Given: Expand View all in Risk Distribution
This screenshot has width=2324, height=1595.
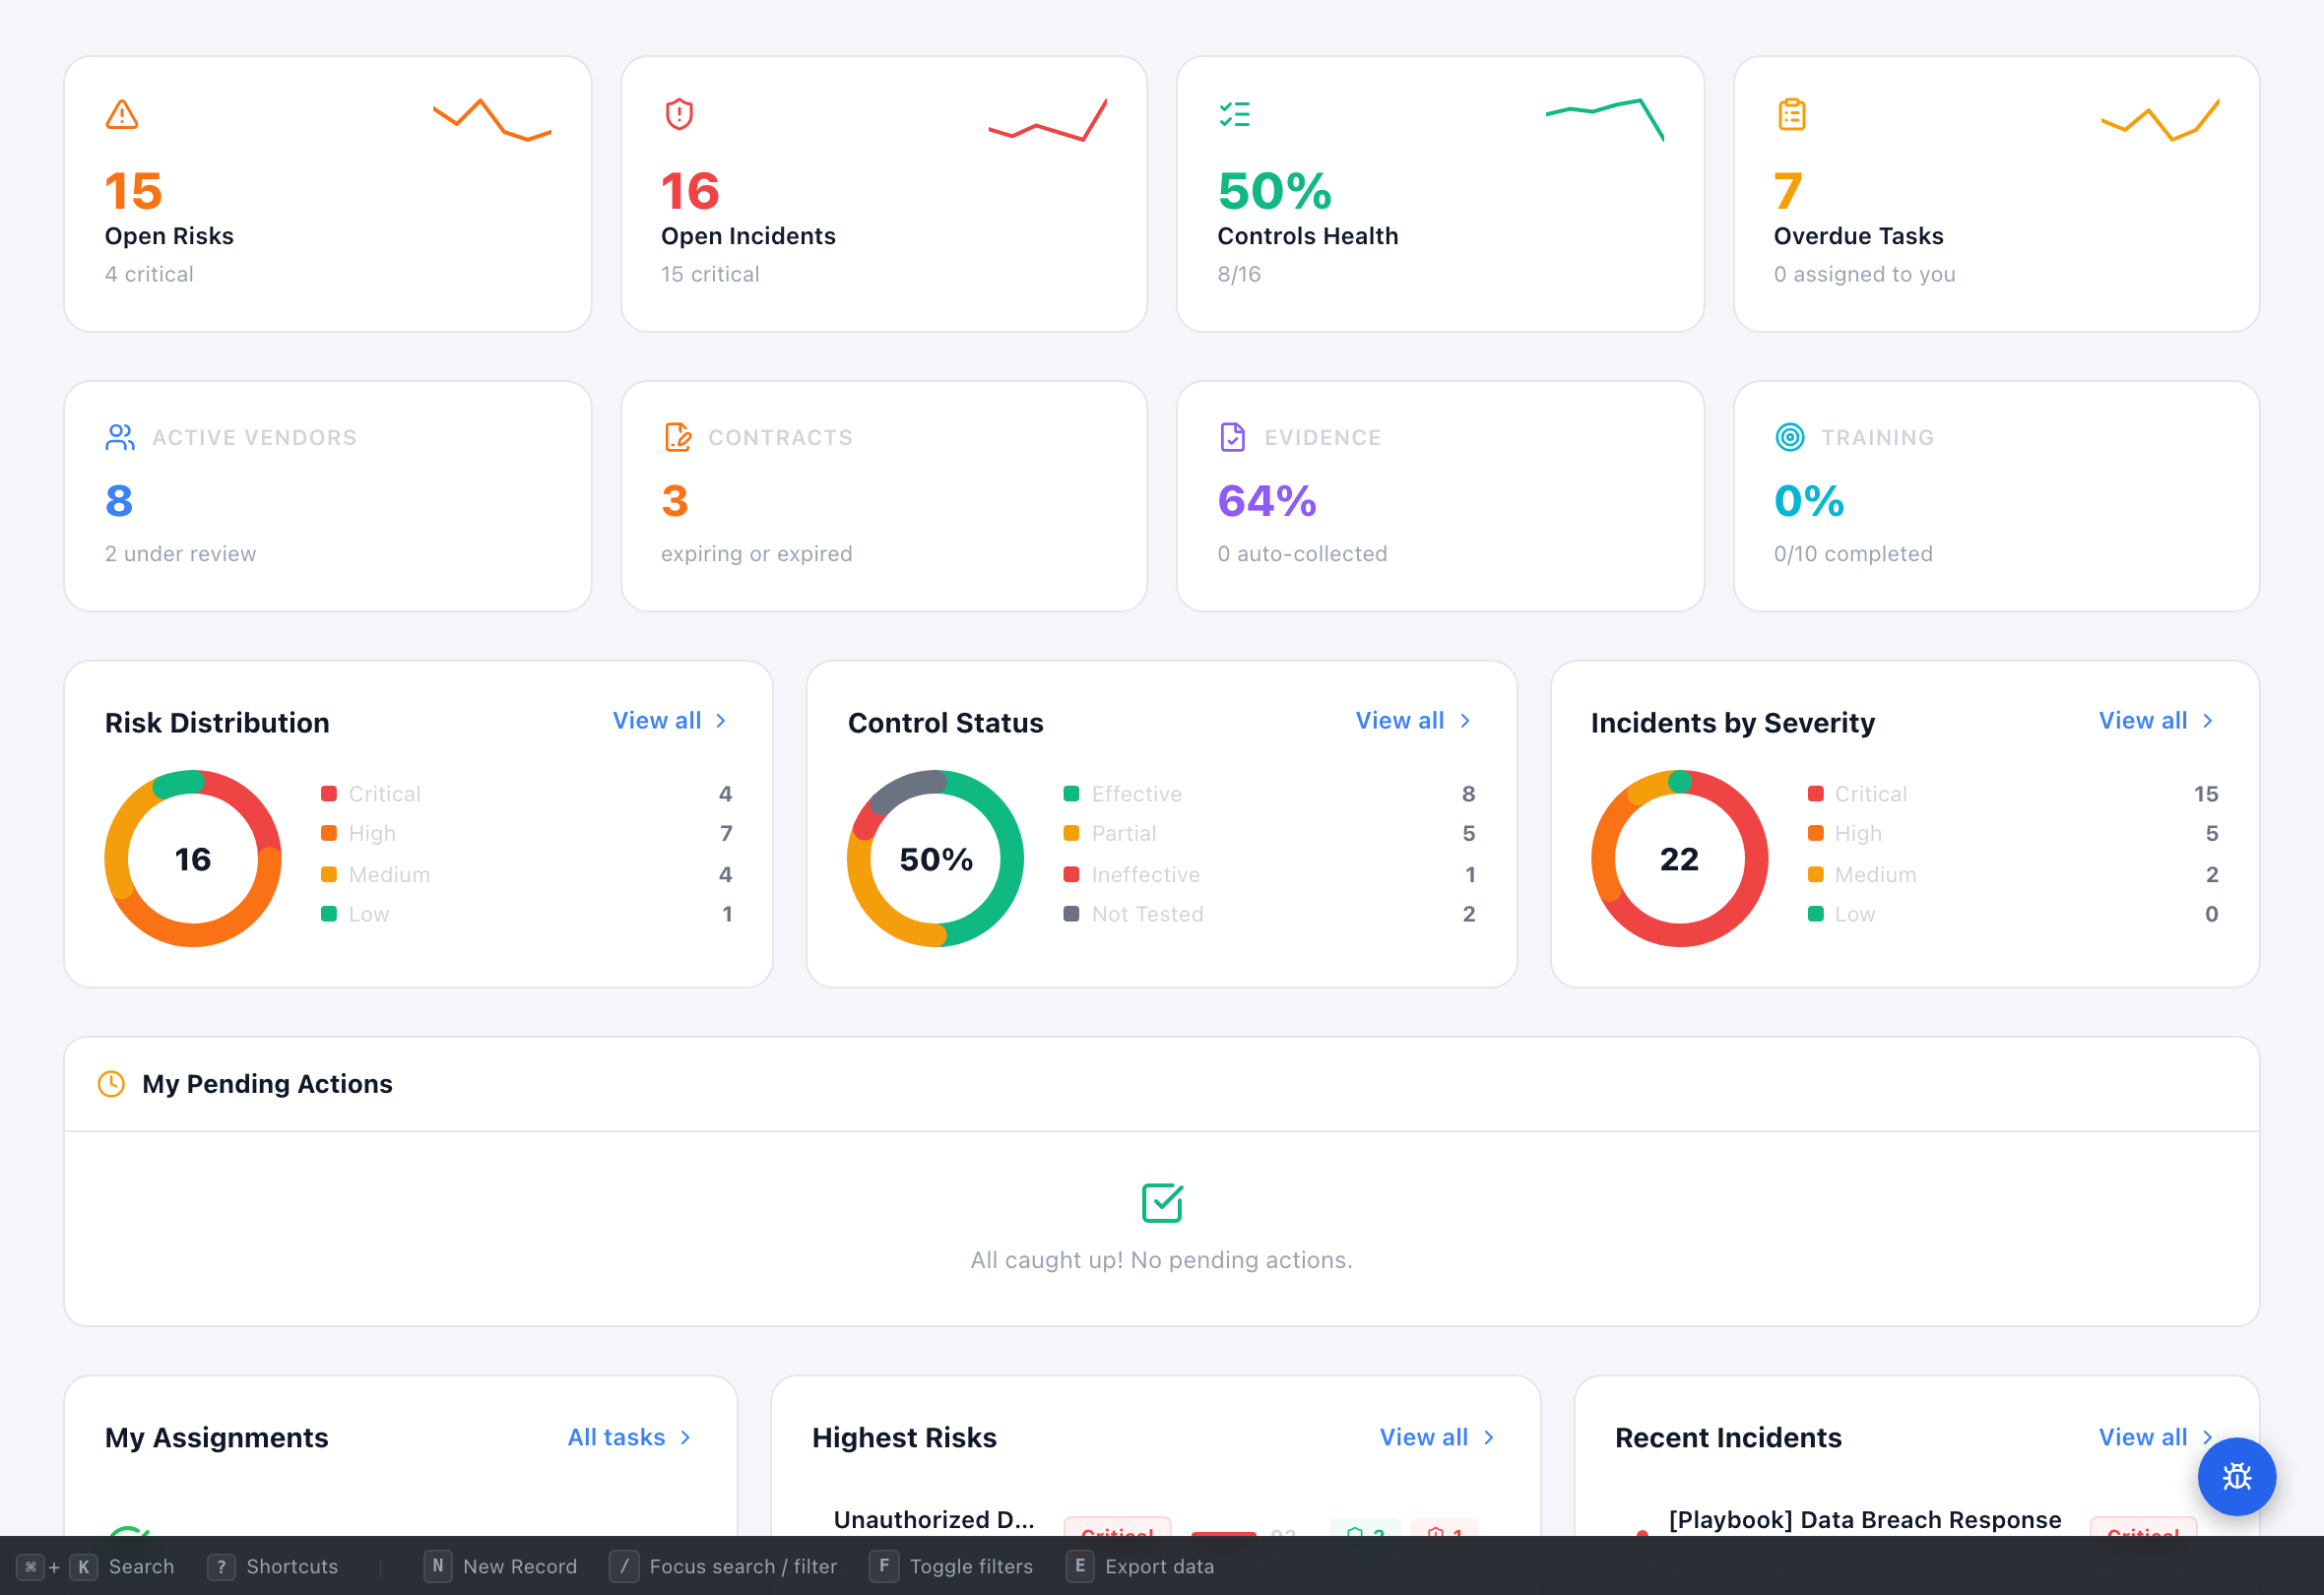Looking at the screenshot, I should pyautogui.click(x=668, y=720).
